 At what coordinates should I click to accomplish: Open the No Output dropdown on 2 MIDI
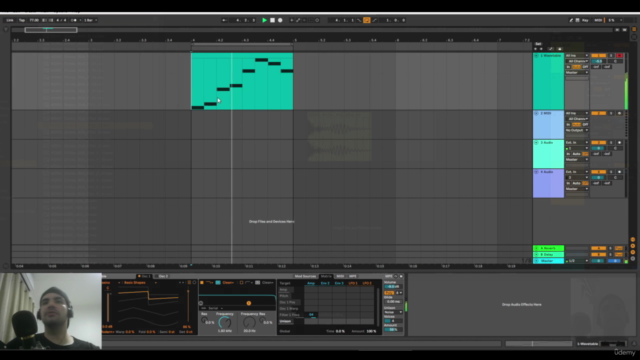point(577,130)
